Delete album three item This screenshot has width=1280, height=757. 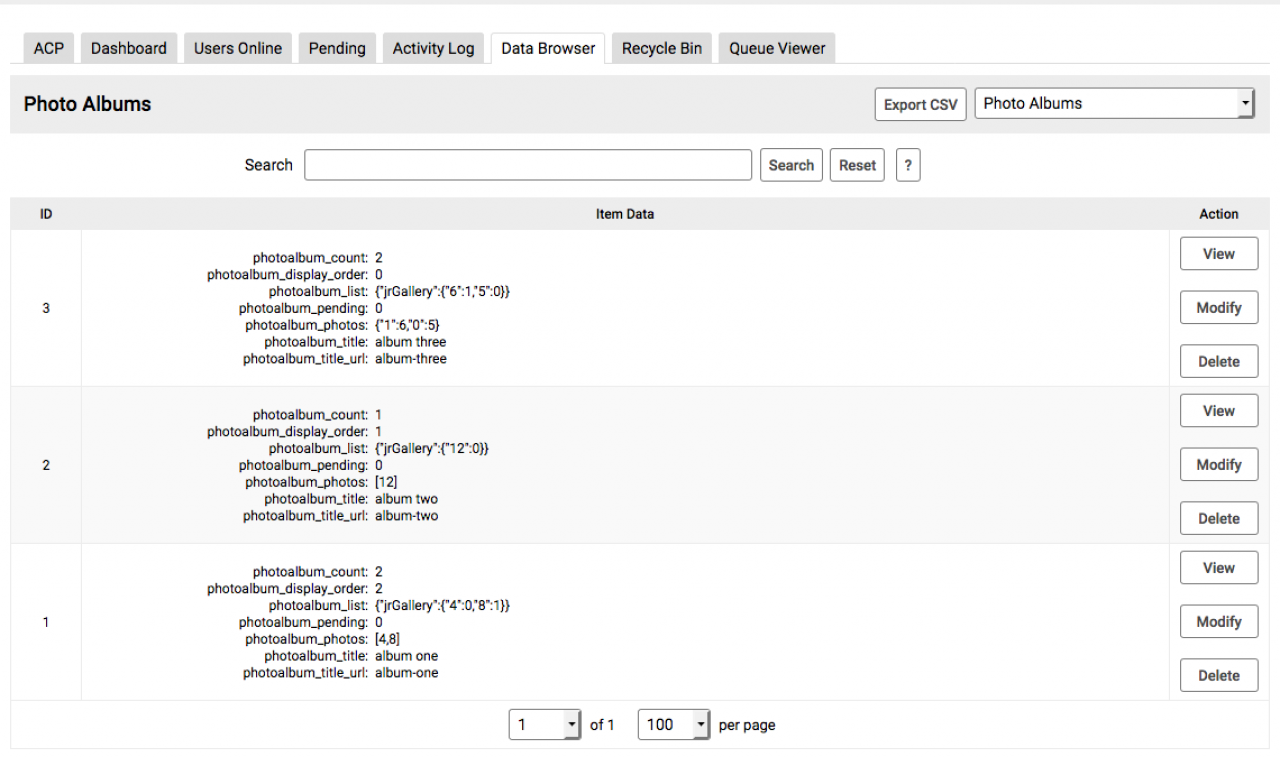[1218, 362]
